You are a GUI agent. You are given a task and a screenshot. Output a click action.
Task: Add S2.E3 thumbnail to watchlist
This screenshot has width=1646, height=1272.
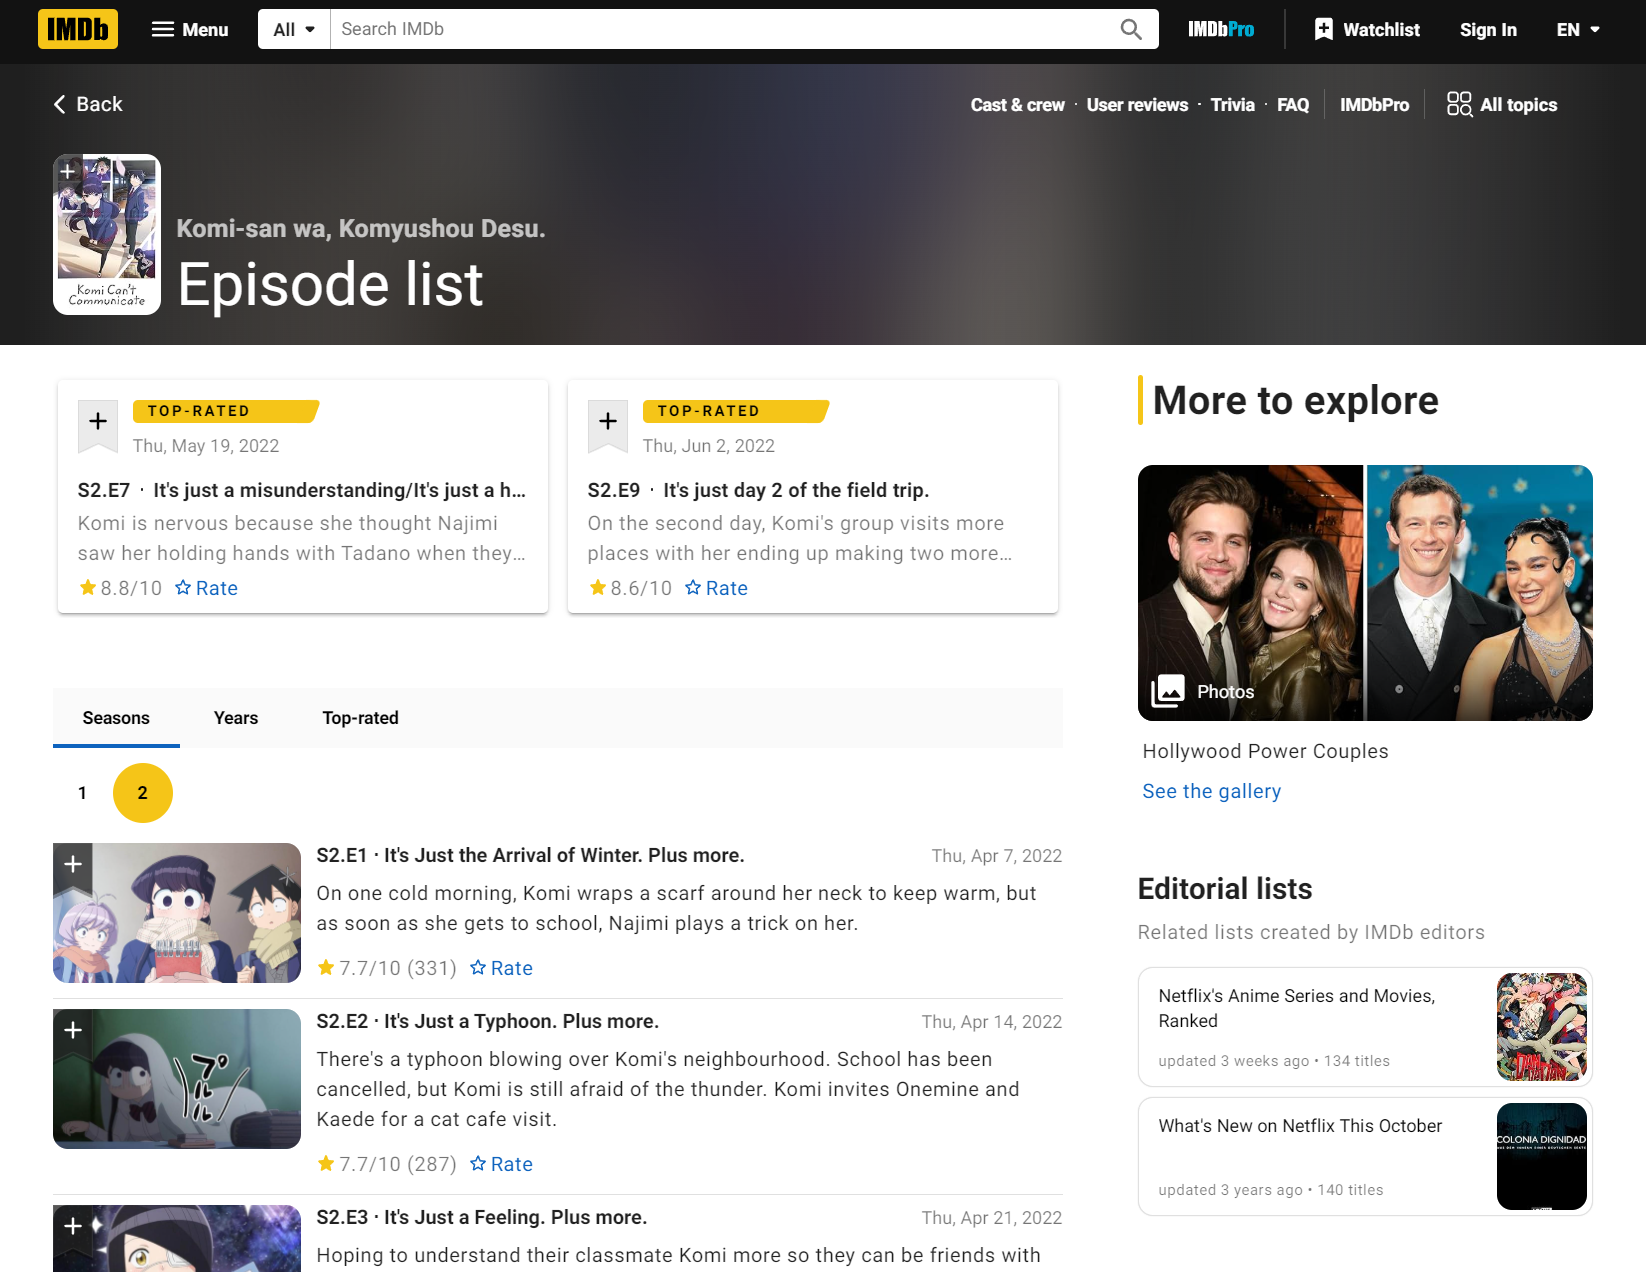(73, 1227)
